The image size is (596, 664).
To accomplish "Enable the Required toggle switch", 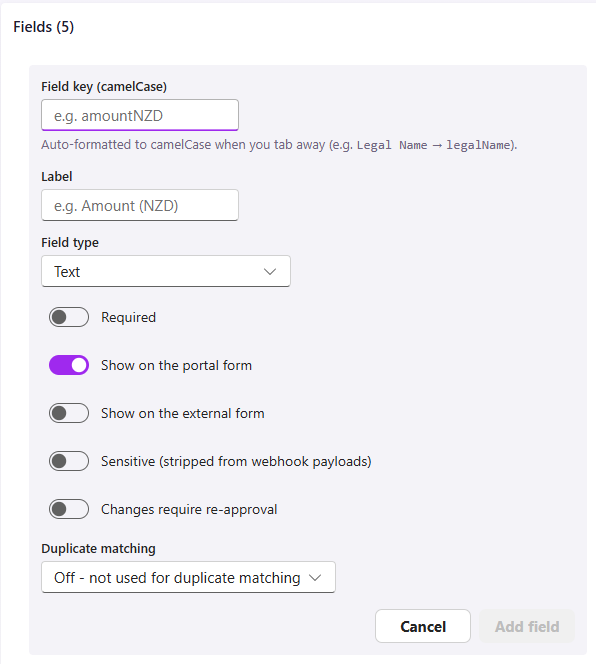I will (69, 317).
